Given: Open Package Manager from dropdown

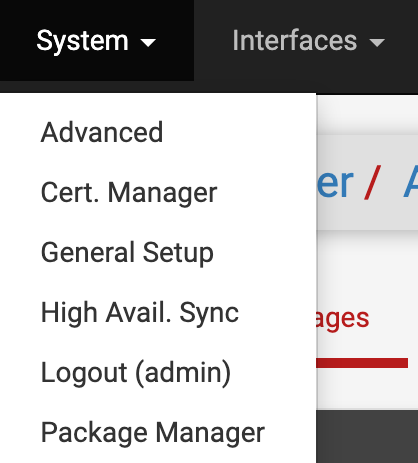Looking at the screenshot, I should click(x=158, y=432).
